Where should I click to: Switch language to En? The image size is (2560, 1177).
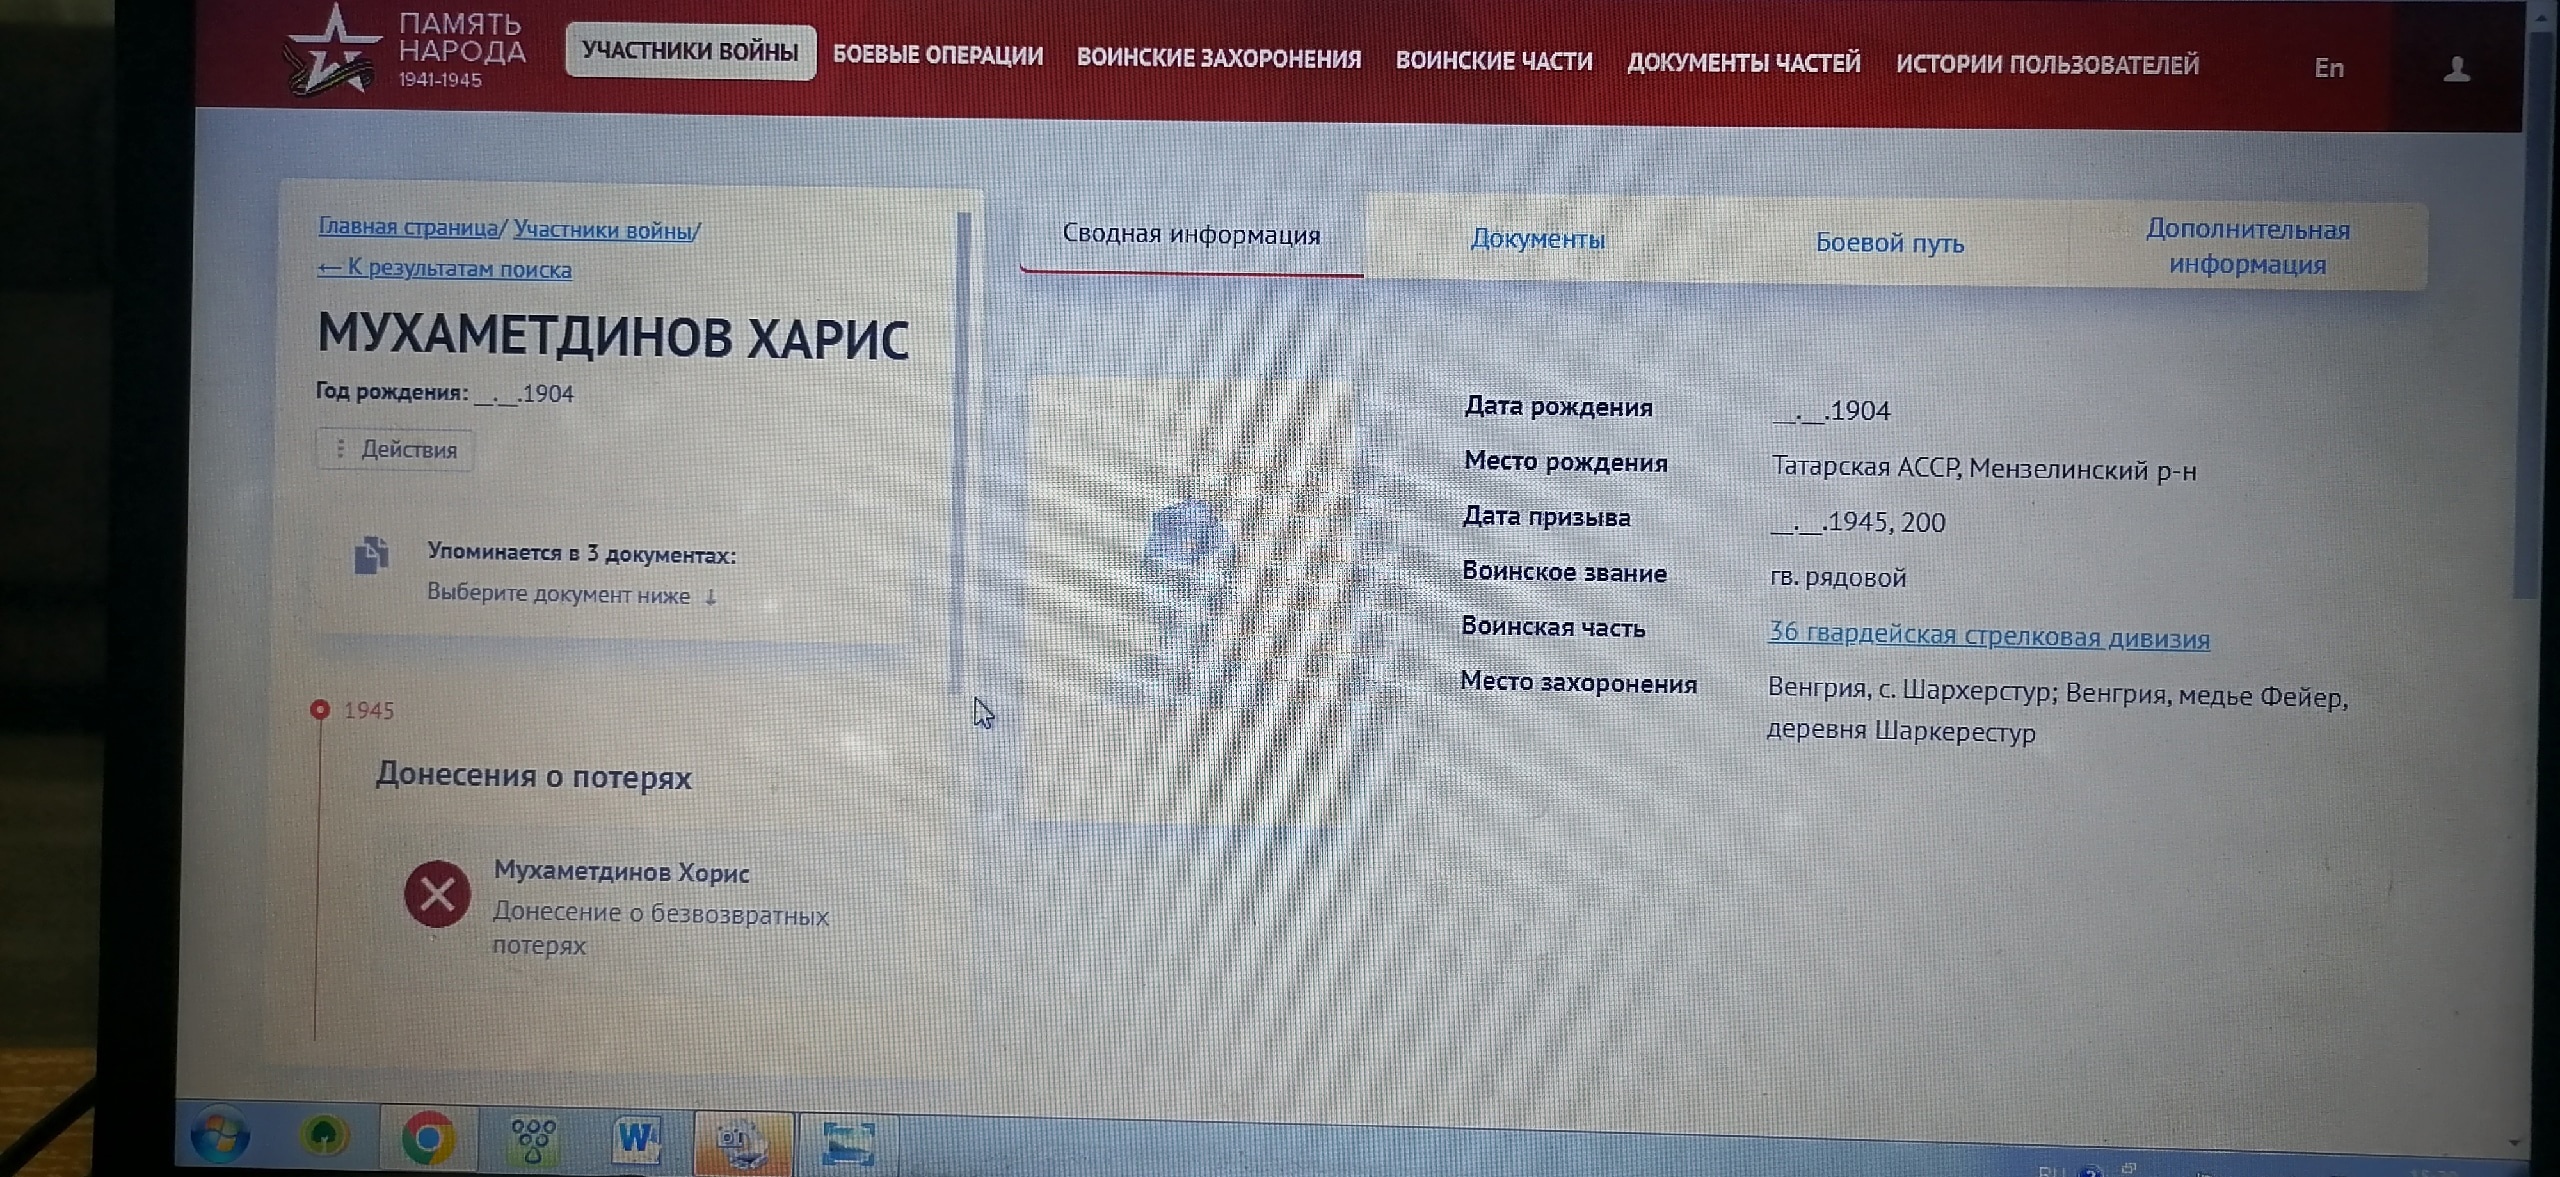[x=2328, y=68]
